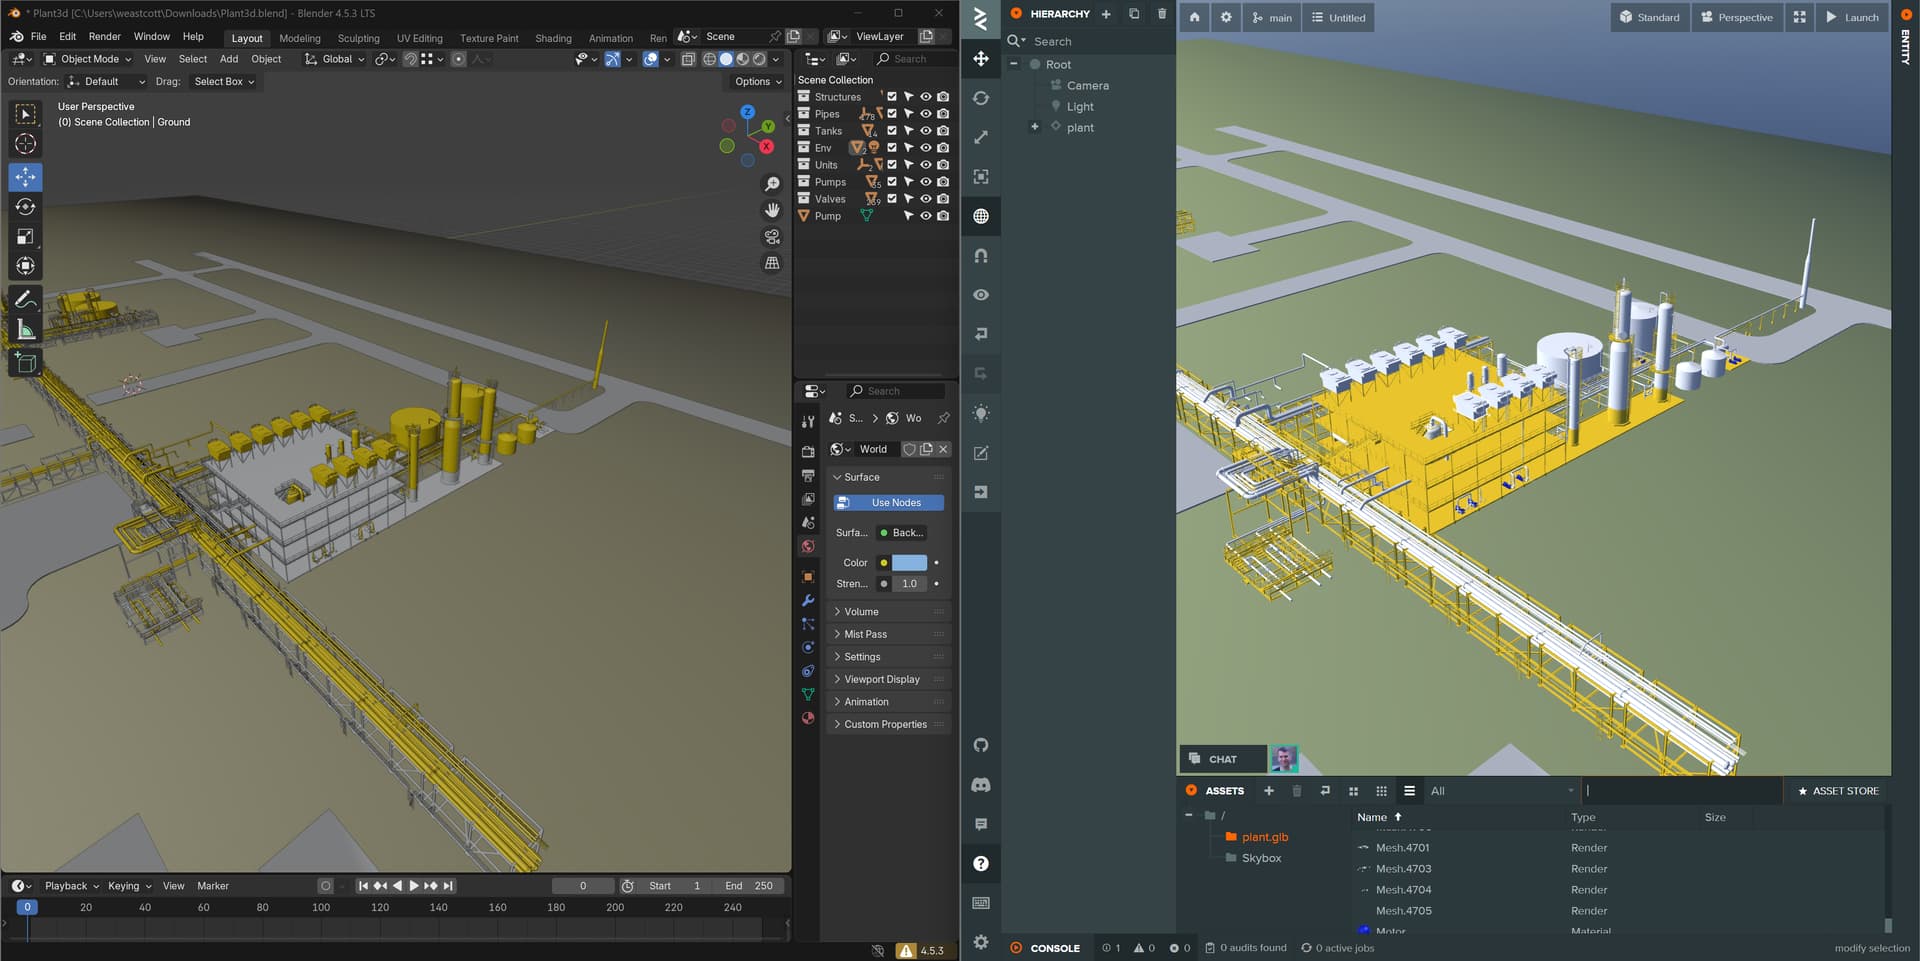Hide the Structures collection in viewport

point(926,97)
